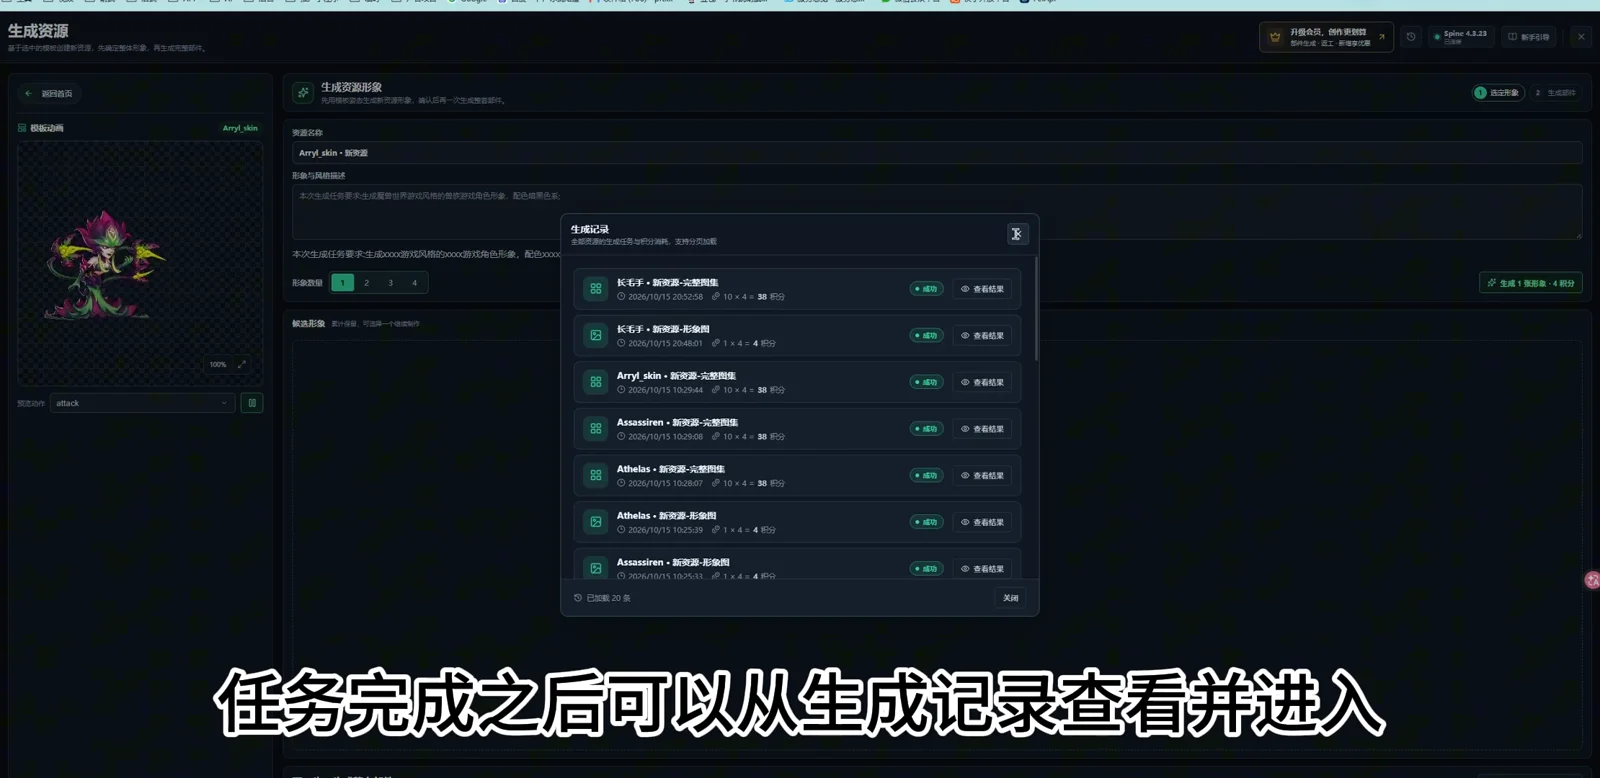Image resolution: width=1600 pixels, height=778 pixels.
Task: Pause the template animation preview
Action: [252, 403]
